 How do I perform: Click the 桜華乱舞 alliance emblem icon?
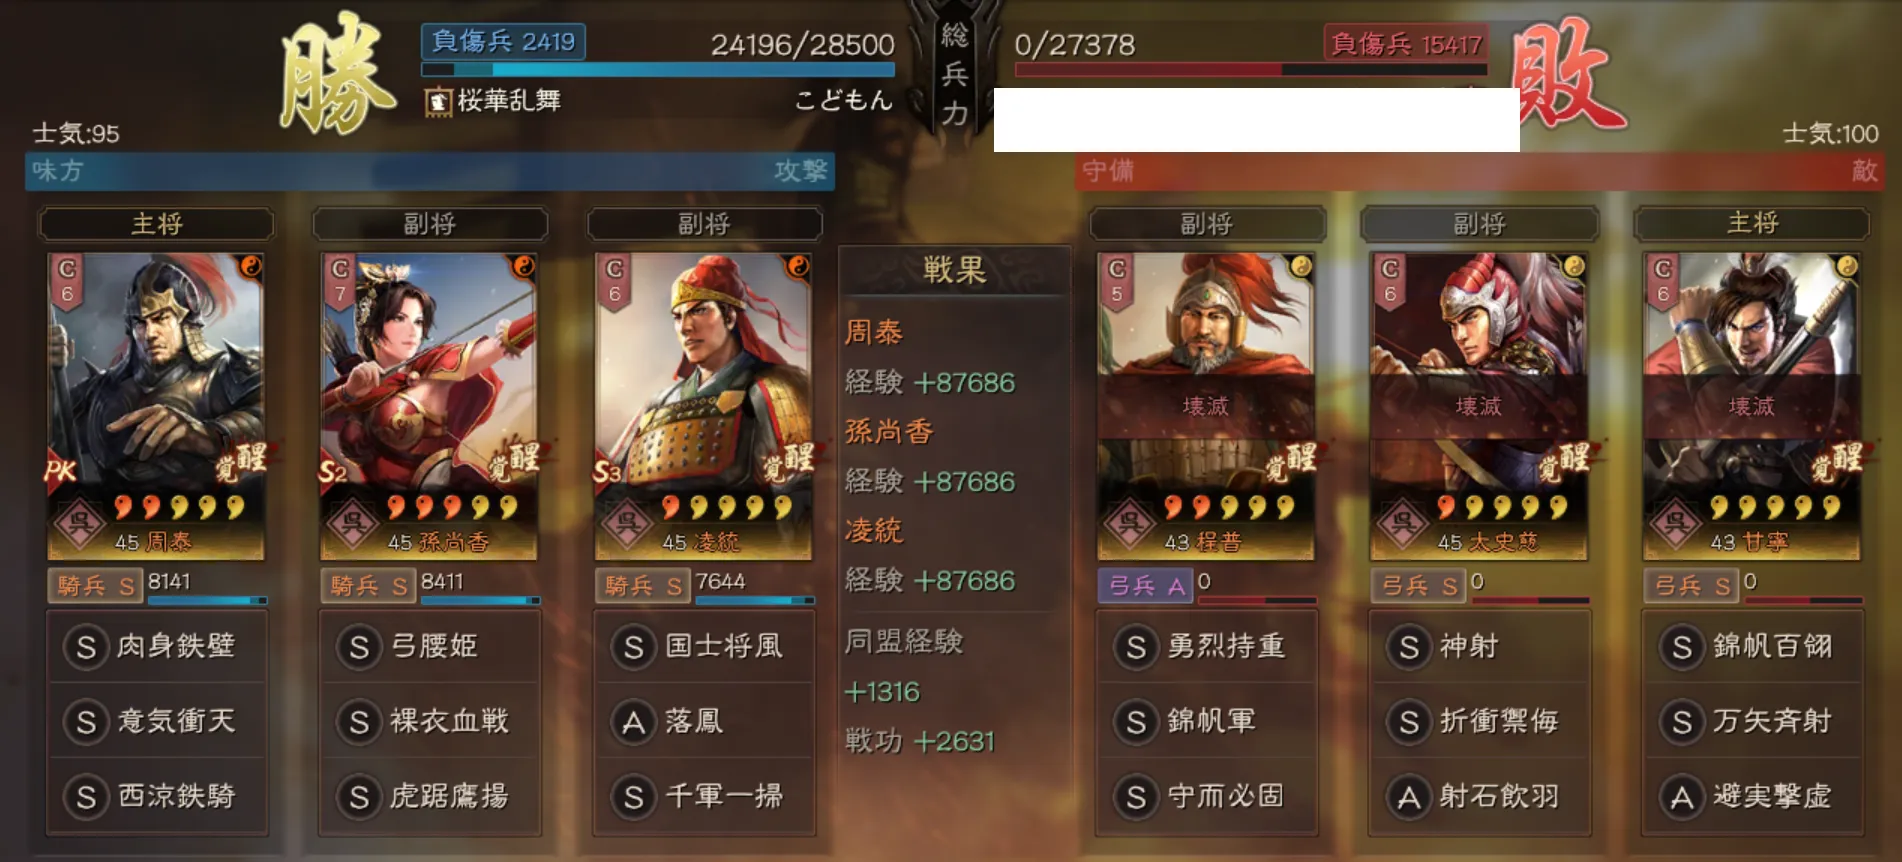[x=438, y=101]
